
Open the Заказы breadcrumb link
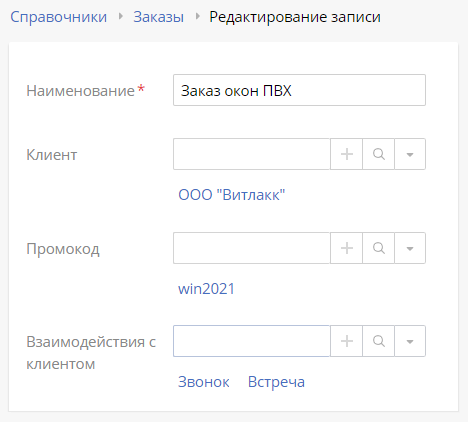pos(159,17)
